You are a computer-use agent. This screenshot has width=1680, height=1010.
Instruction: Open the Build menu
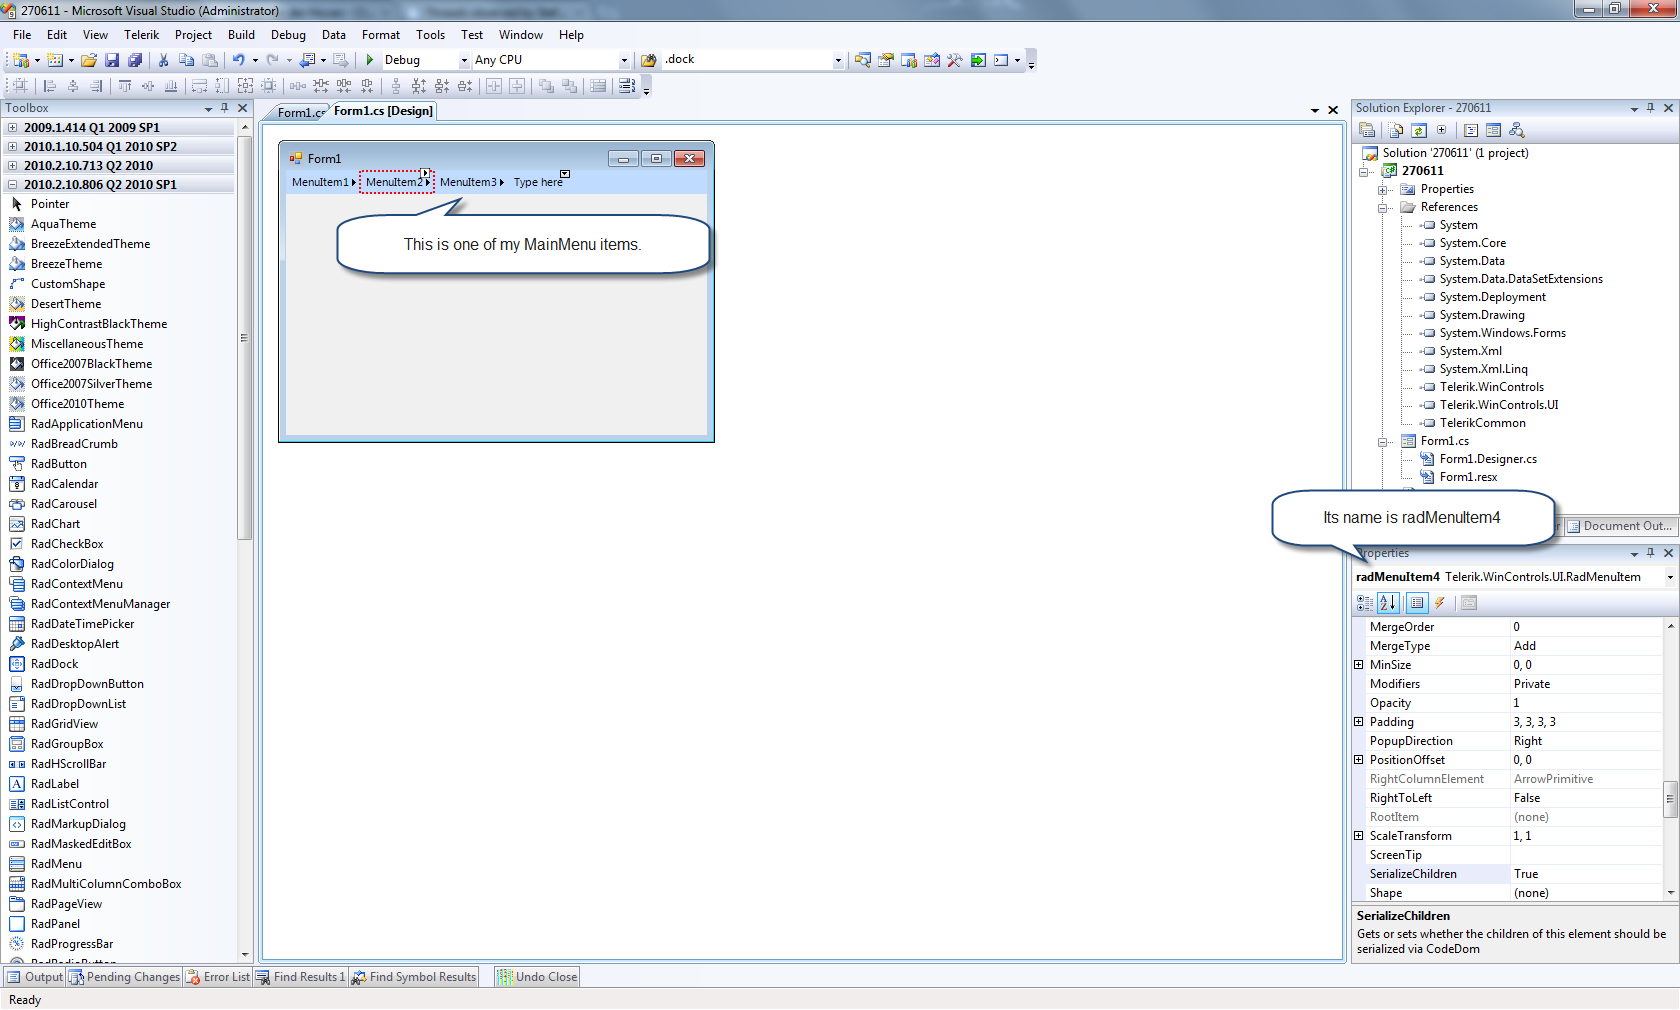[x=242, y=35]
